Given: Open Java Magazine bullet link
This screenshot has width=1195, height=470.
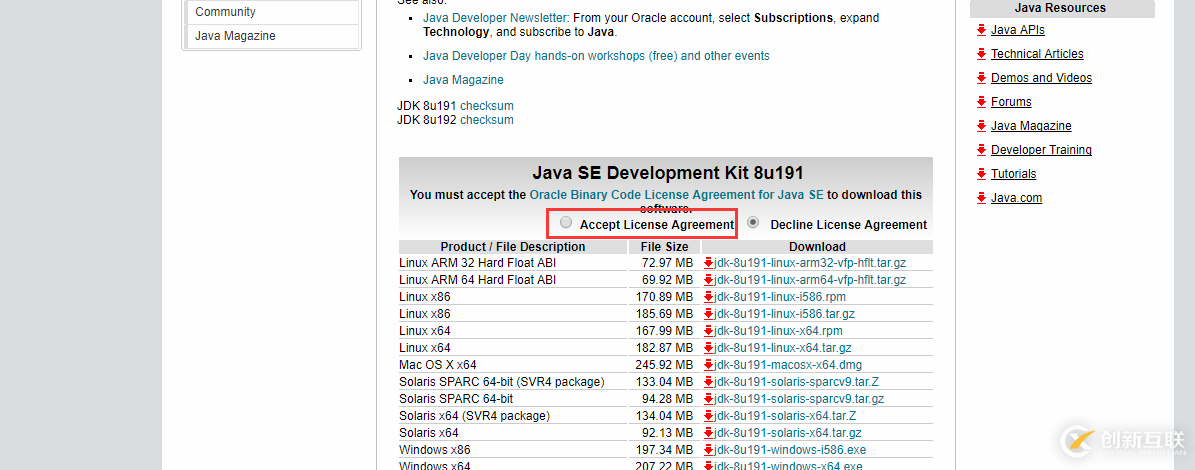Looking at the screenshot, I should point(463,80).
